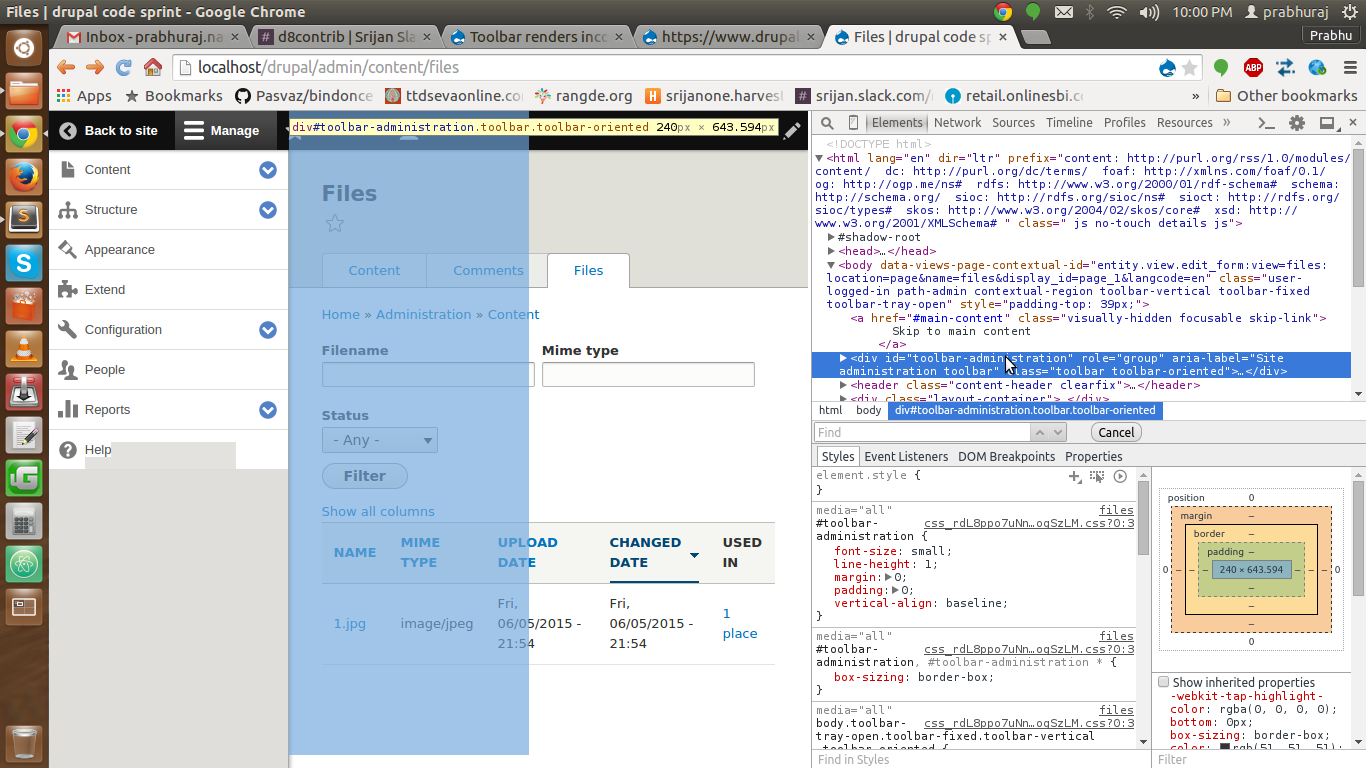1366x768 pixels.
Task: Click Cancel in DevTools find bar
Action: tap(1116, 433)
